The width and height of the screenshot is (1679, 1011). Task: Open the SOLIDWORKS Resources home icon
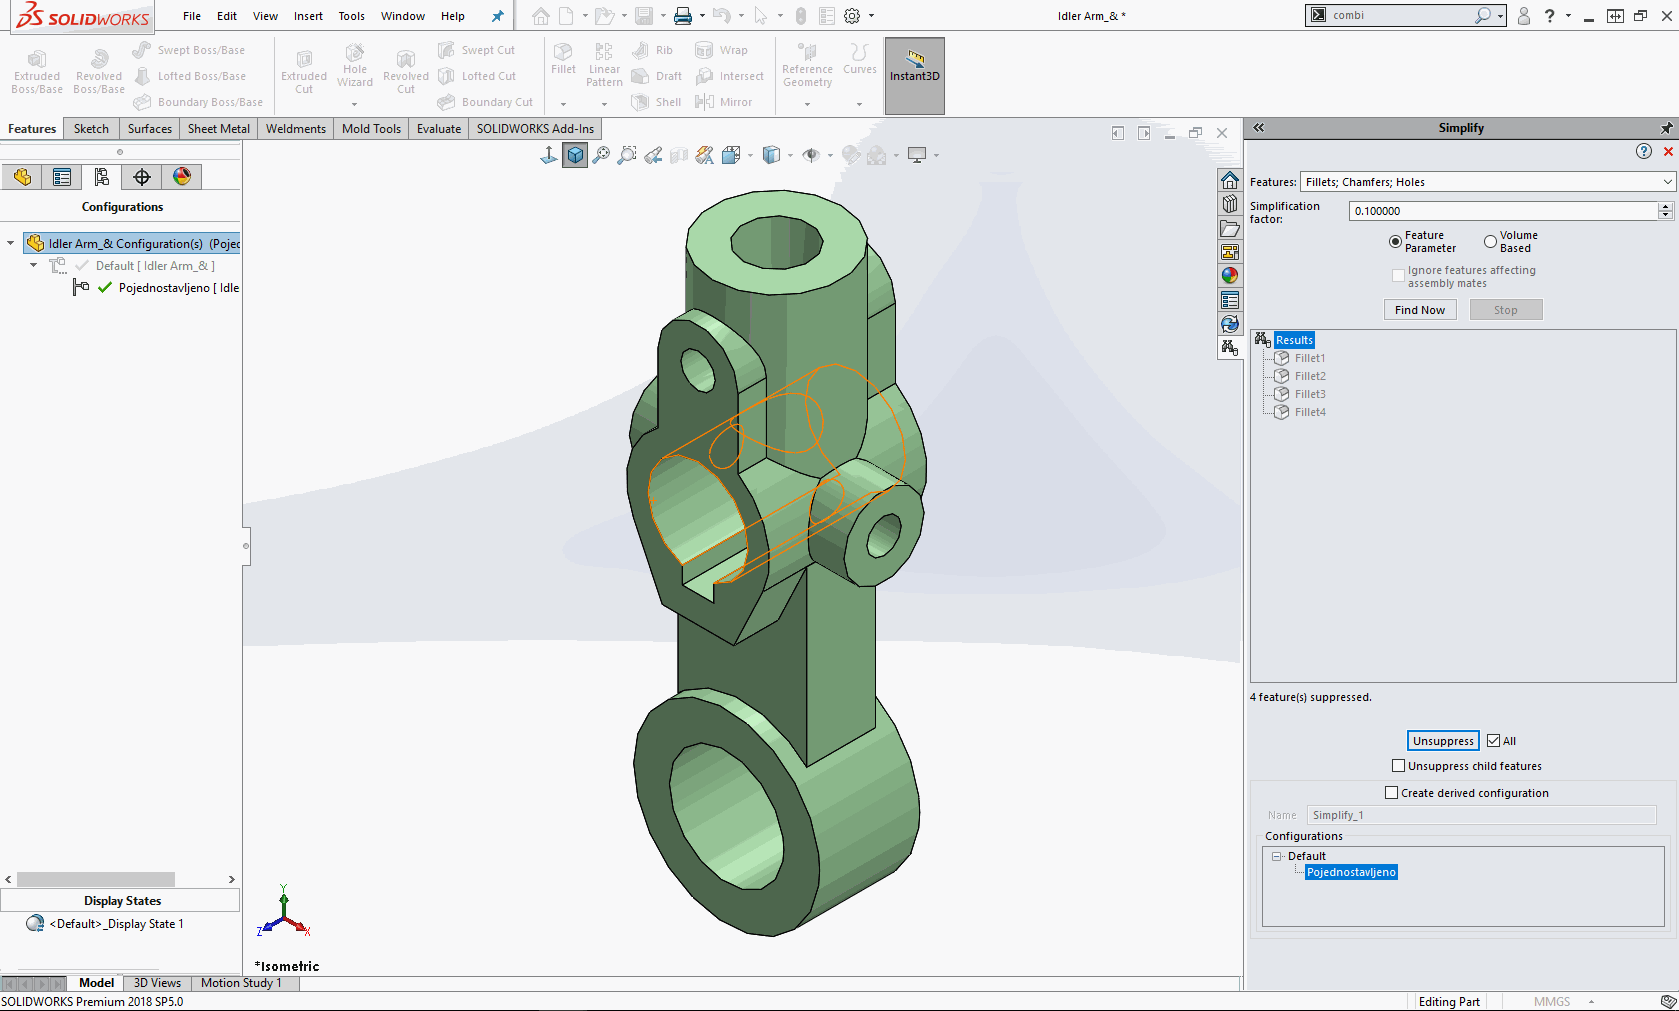pyautogui.click(x=1230, y=180)
